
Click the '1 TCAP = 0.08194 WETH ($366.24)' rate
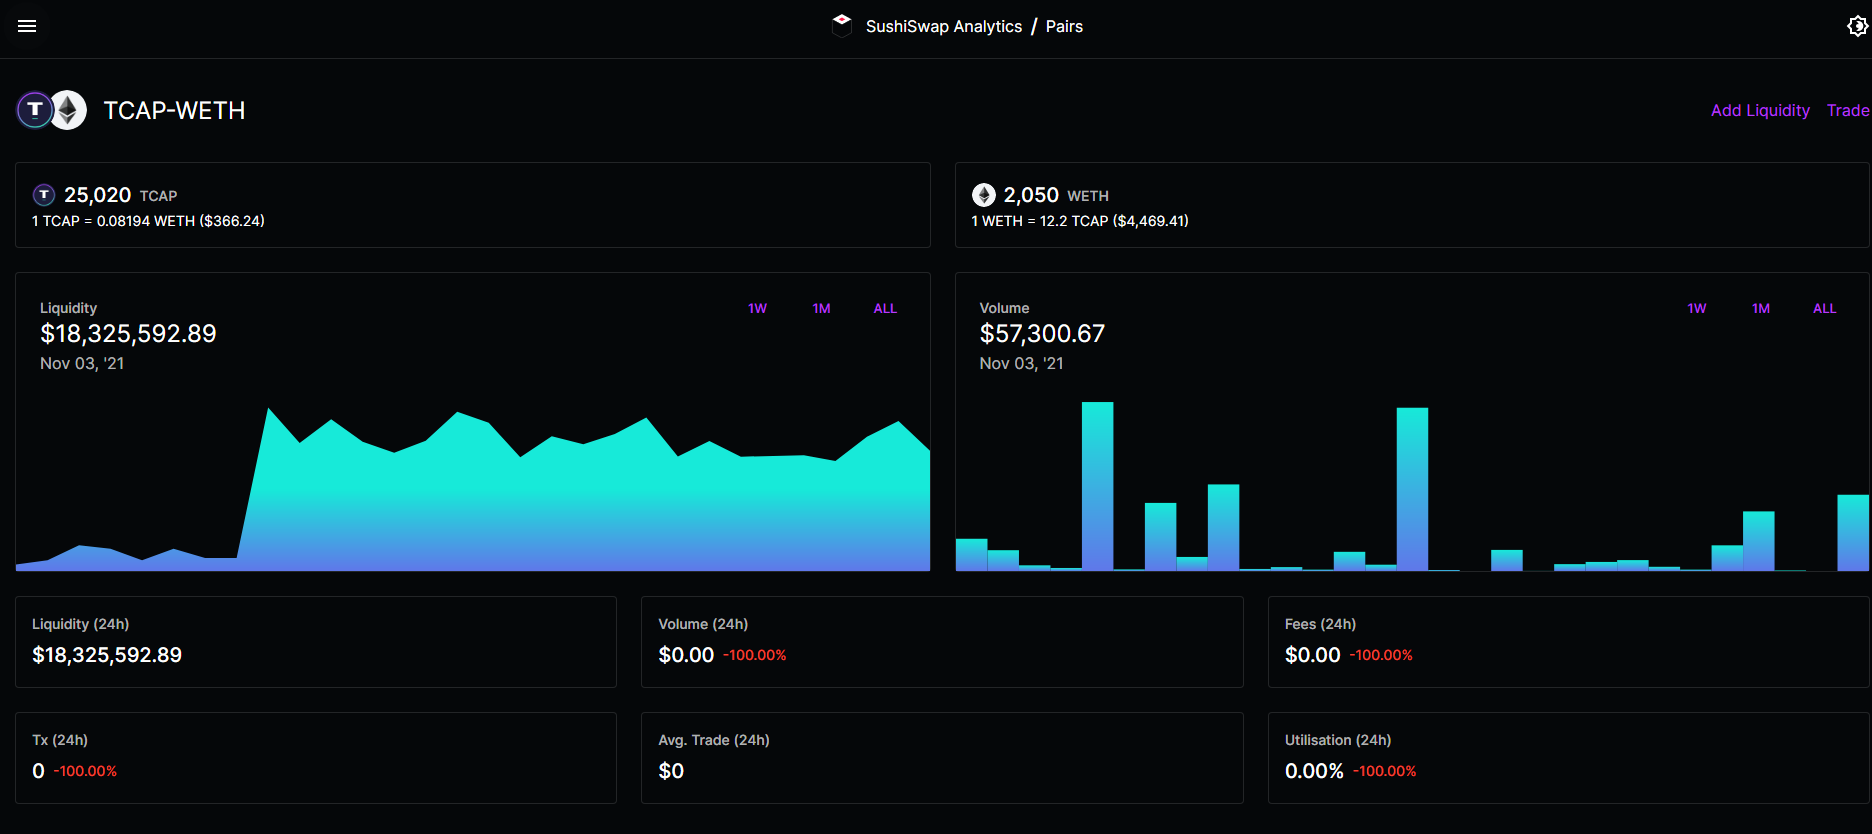click(x=148, y=221)
